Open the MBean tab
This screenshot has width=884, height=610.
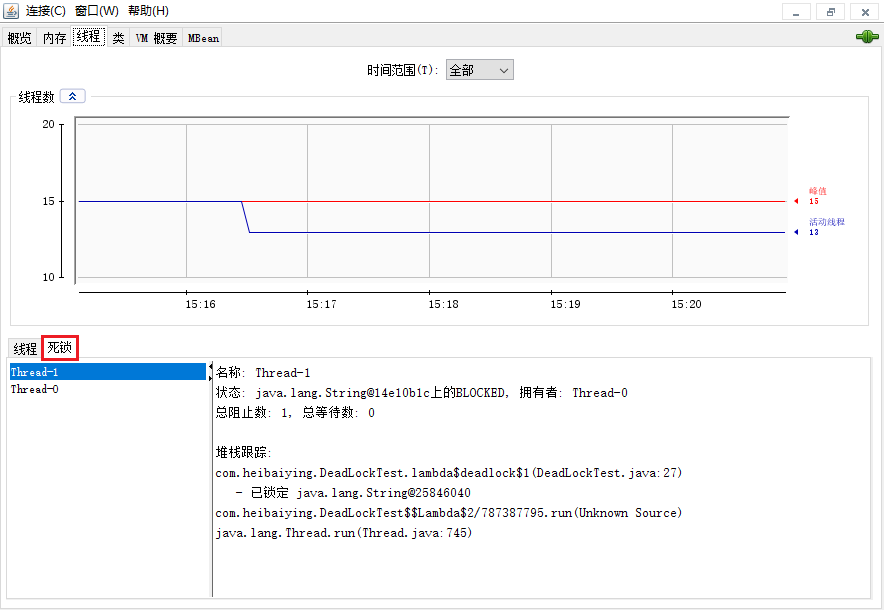tap(203, 38)
